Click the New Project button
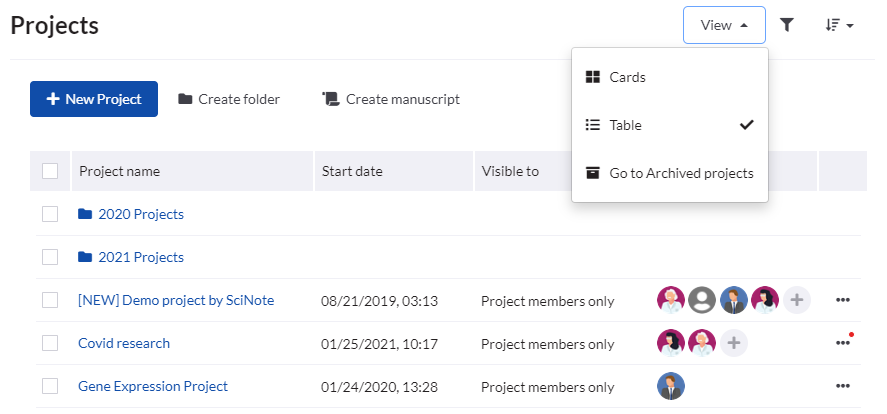887x414 pixels. (x=94, y=99)
